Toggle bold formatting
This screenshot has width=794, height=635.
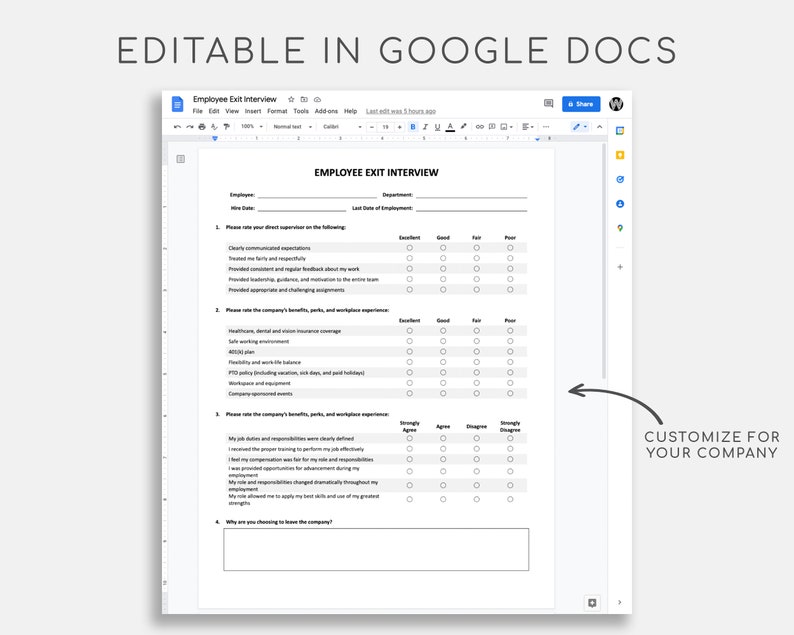point(413,127)
